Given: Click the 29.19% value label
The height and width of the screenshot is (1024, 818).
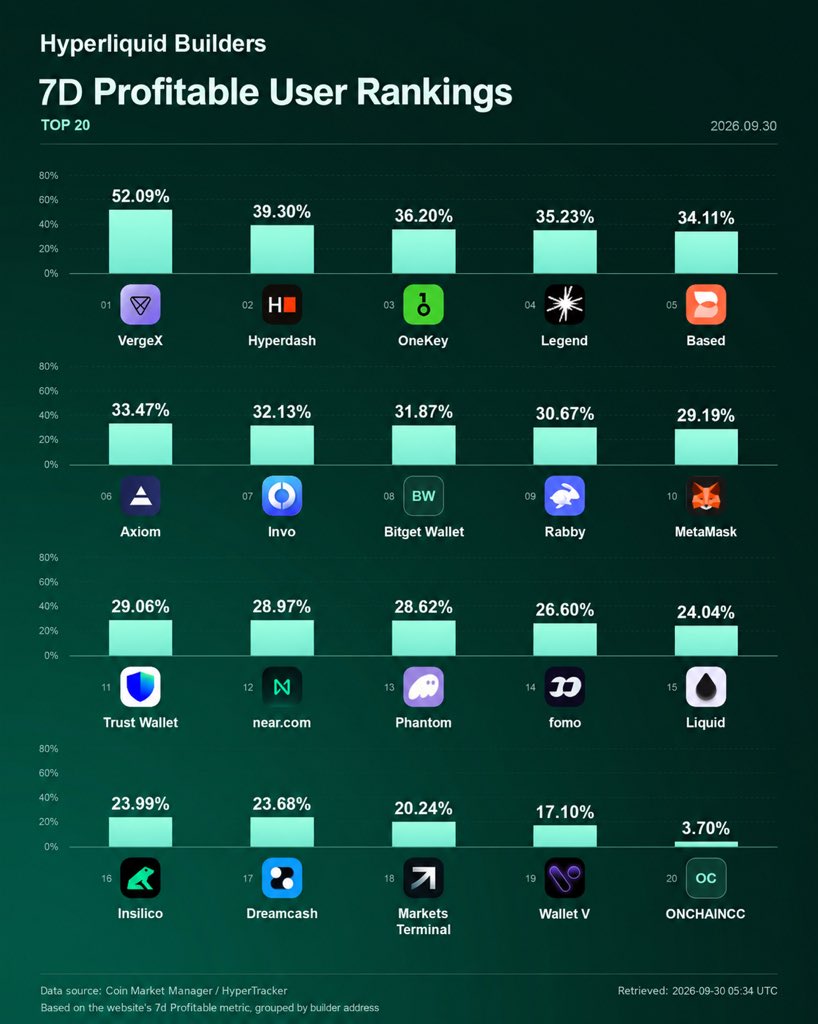Looking at the screenshot, I should tap(706, 415).
